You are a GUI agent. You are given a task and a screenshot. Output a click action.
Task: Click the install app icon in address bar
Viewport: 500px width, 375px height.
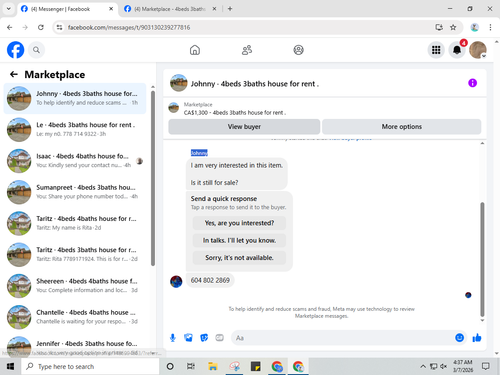tap(439, 27)
